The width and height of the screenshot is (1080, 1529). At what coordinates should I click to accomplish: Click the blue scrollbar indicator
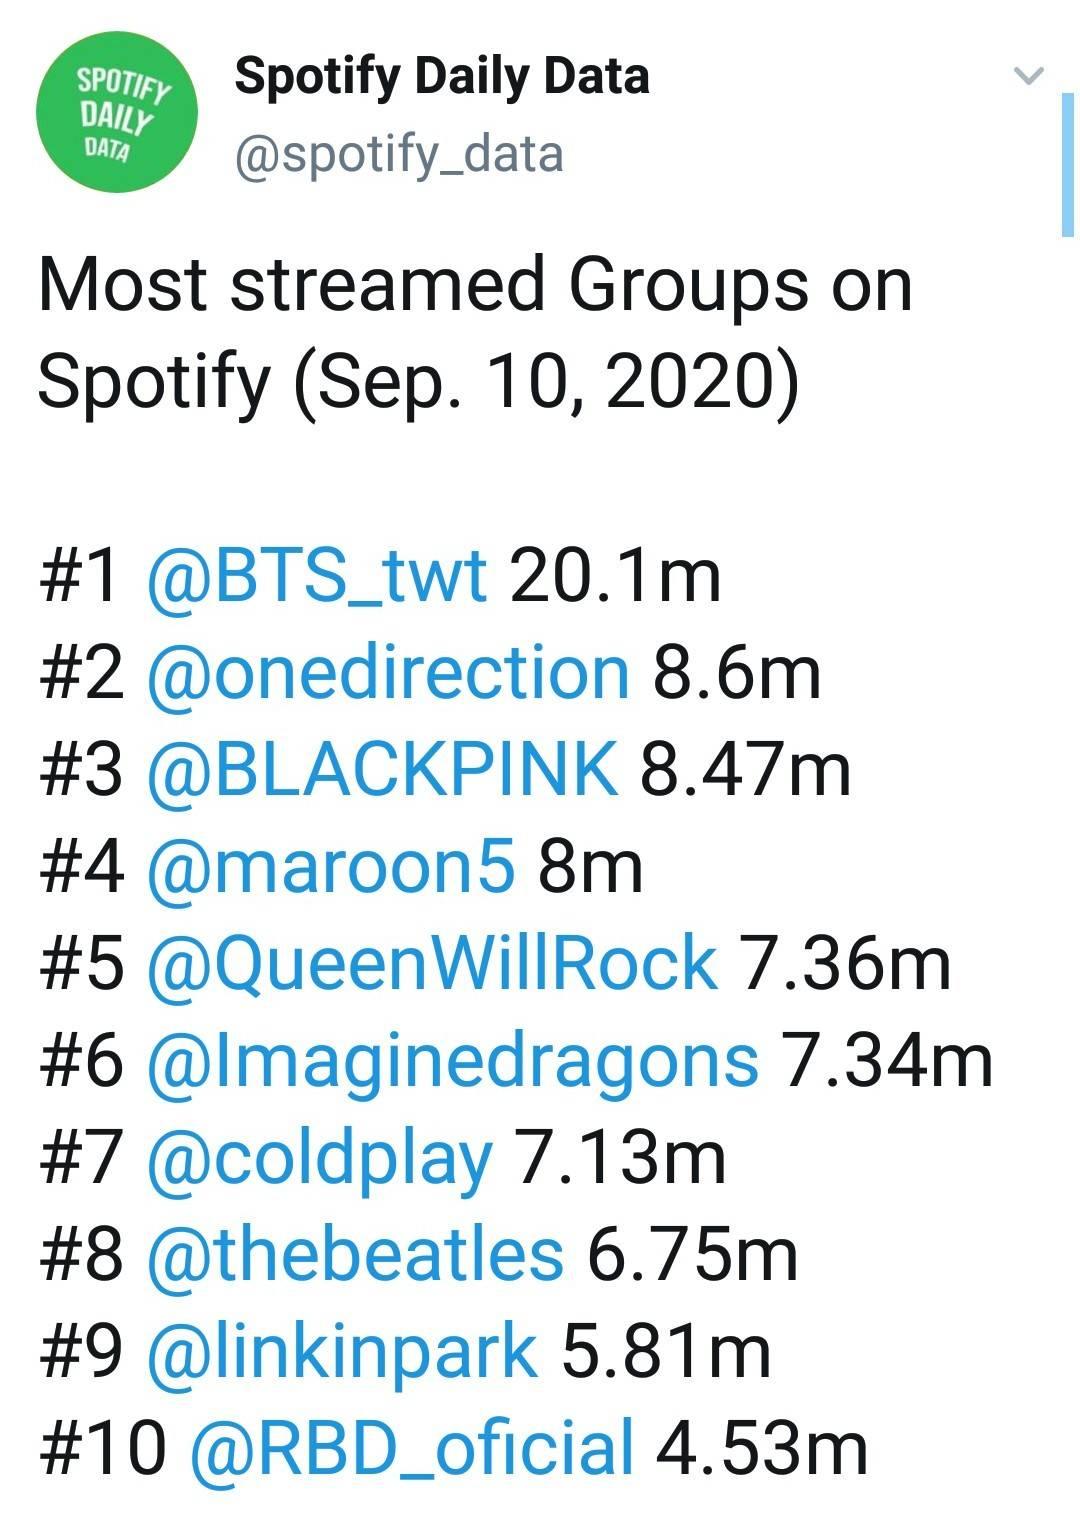[1067, 164]
